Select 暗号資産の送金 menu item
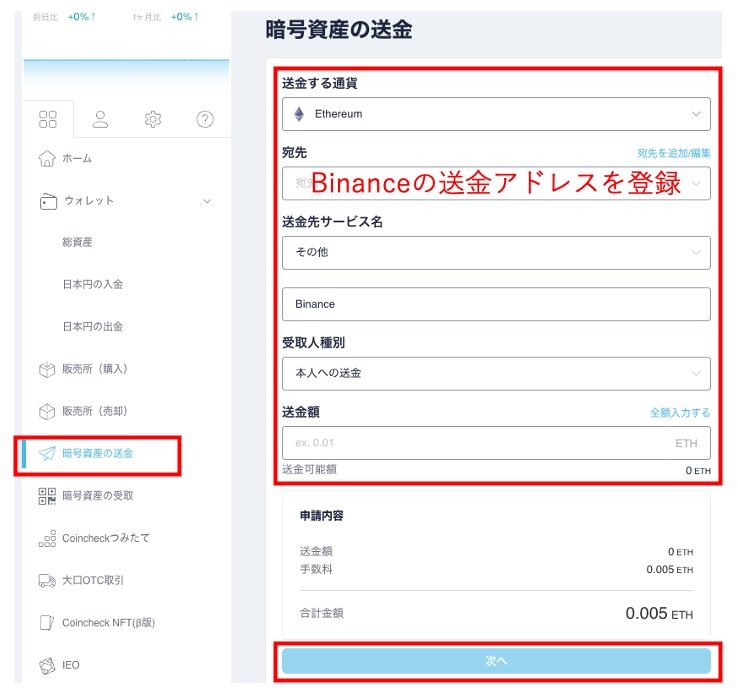 (x=97, y=454)
